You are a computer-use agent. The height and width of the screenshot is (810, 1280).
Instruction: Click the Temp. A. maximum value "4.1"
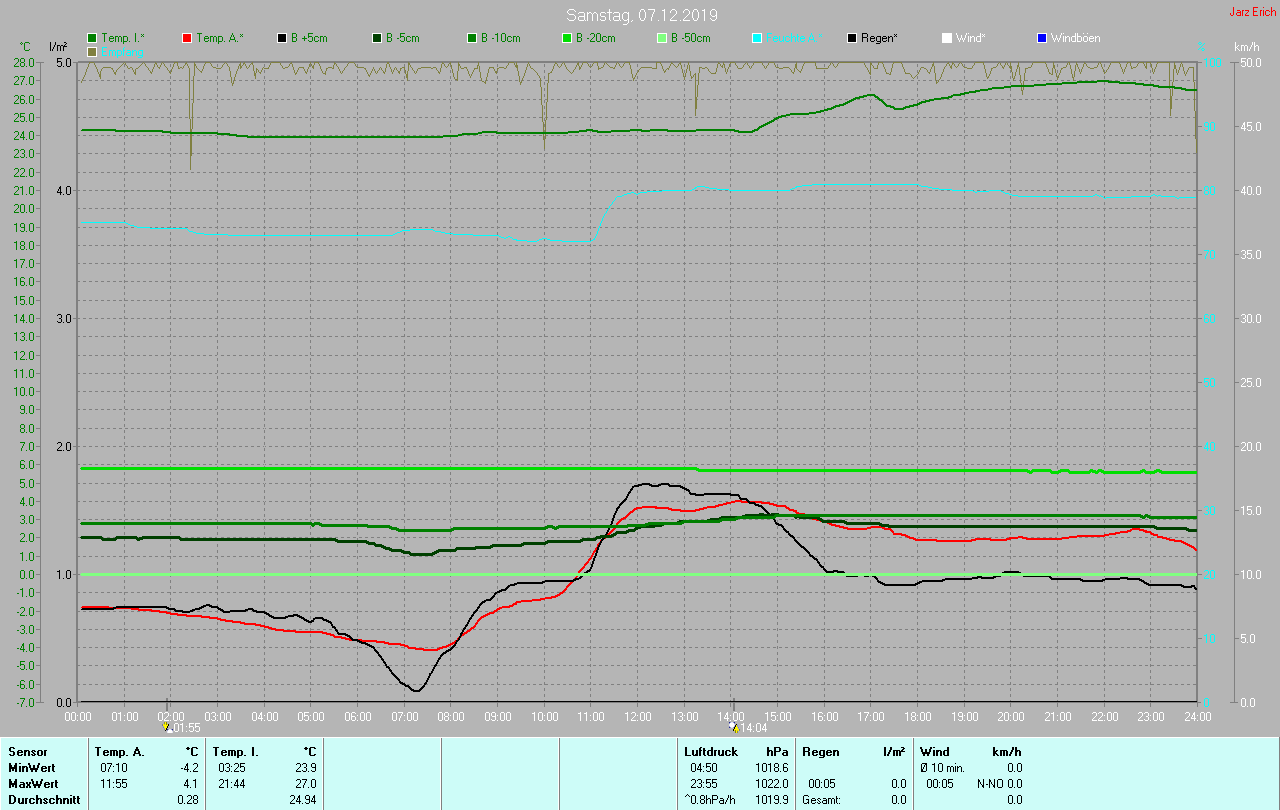coord(192,784)
